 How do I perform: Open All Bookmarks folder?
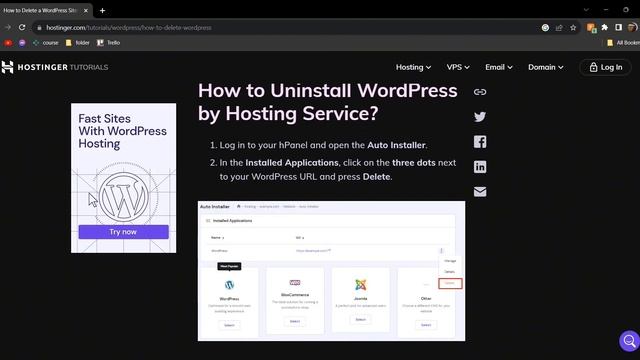(623, 42)
